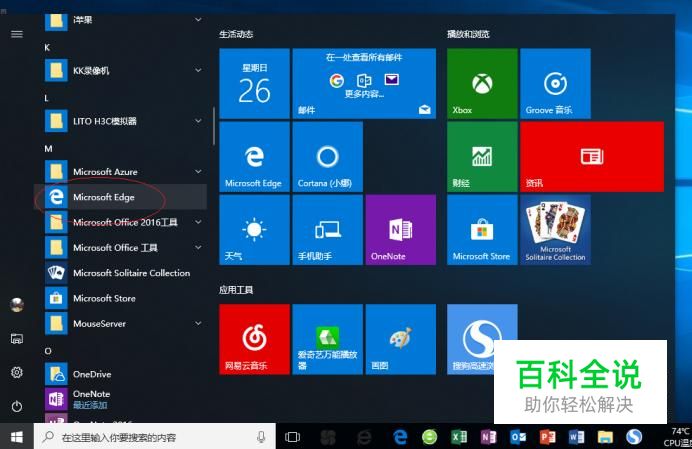Open the Cortana tile
Image resolution: width=692 pixels, height=449 pixels.
tap(327, 157)
